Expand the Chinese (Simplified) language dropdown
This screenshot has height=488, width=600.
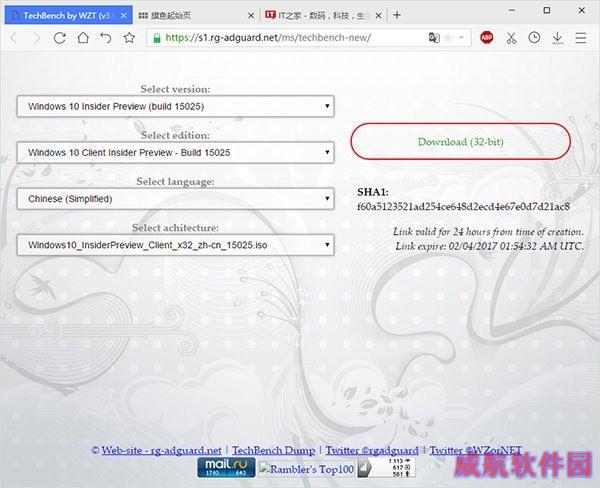tap(175, 199)
